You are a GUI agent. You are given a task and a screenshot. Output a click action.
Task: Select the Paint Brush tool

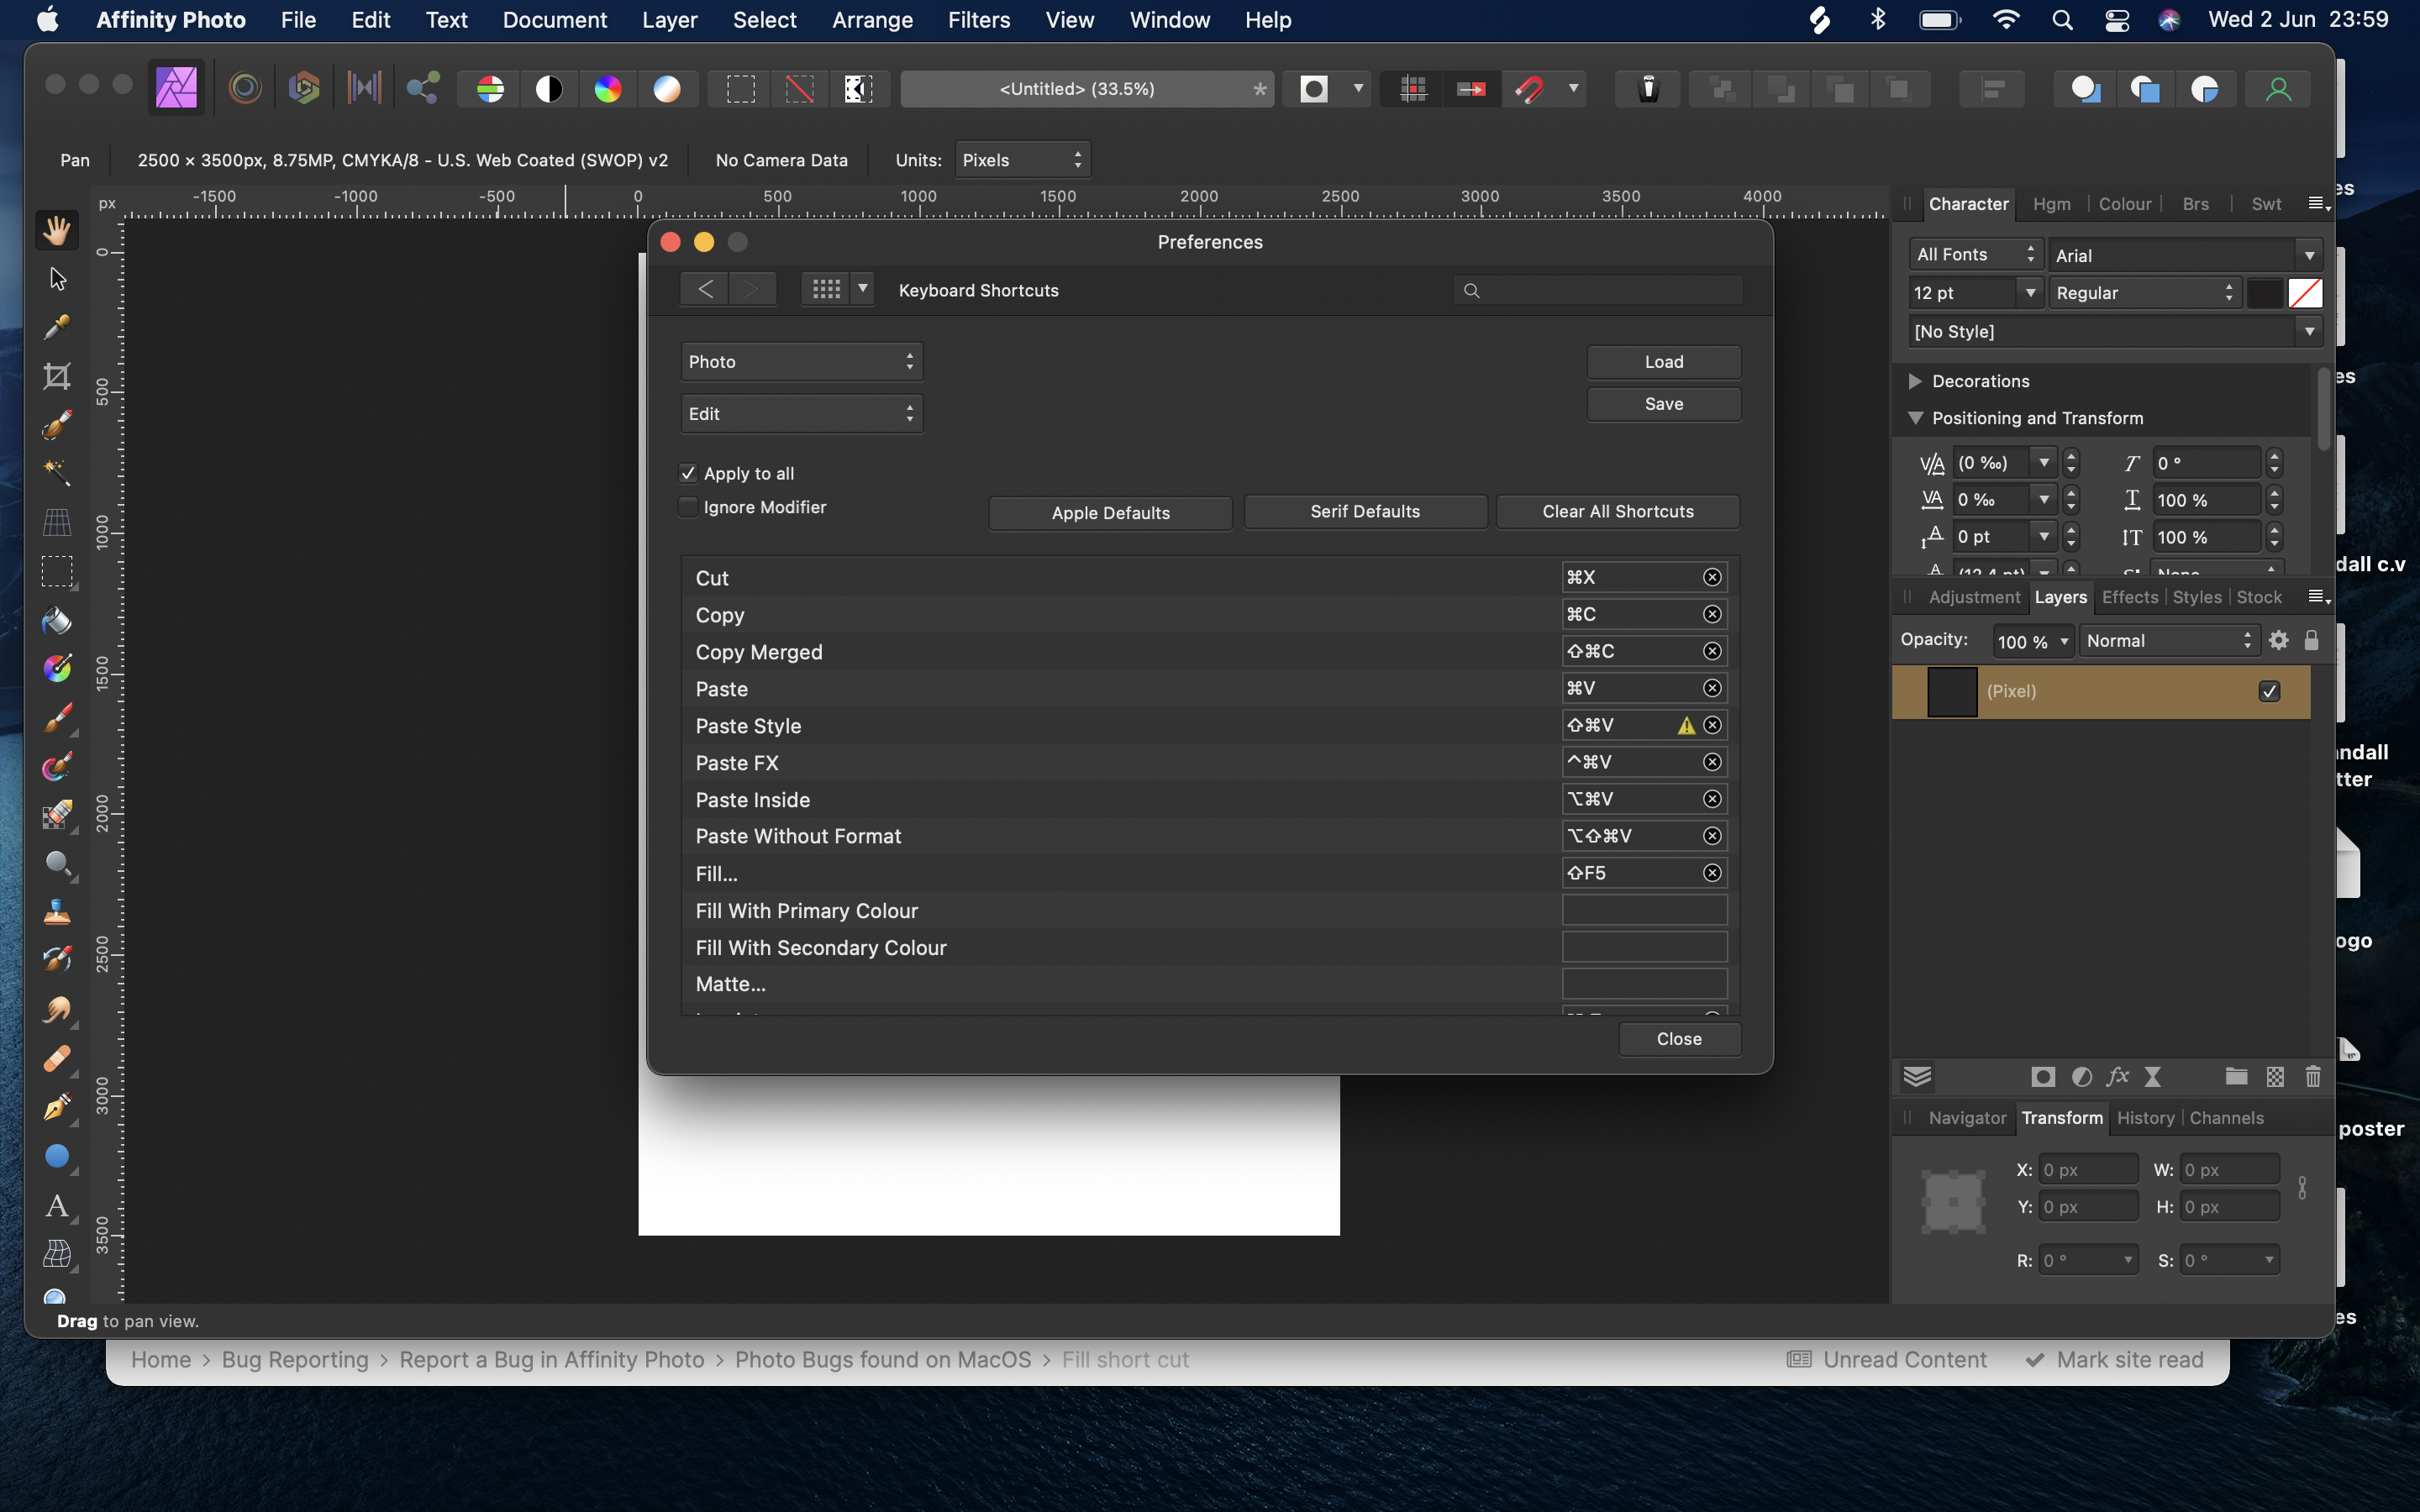click(57, 718)
